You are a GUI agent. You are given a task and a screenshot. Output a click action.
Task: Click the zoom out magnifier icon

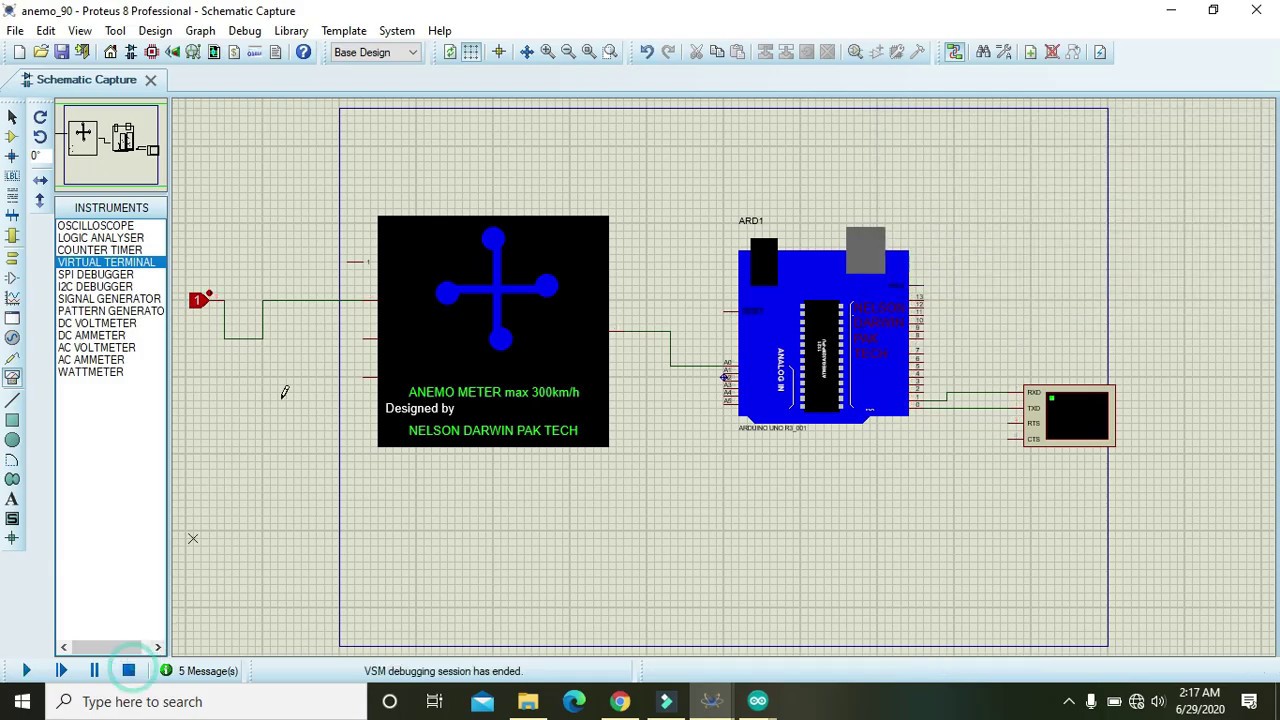(568, 52)
